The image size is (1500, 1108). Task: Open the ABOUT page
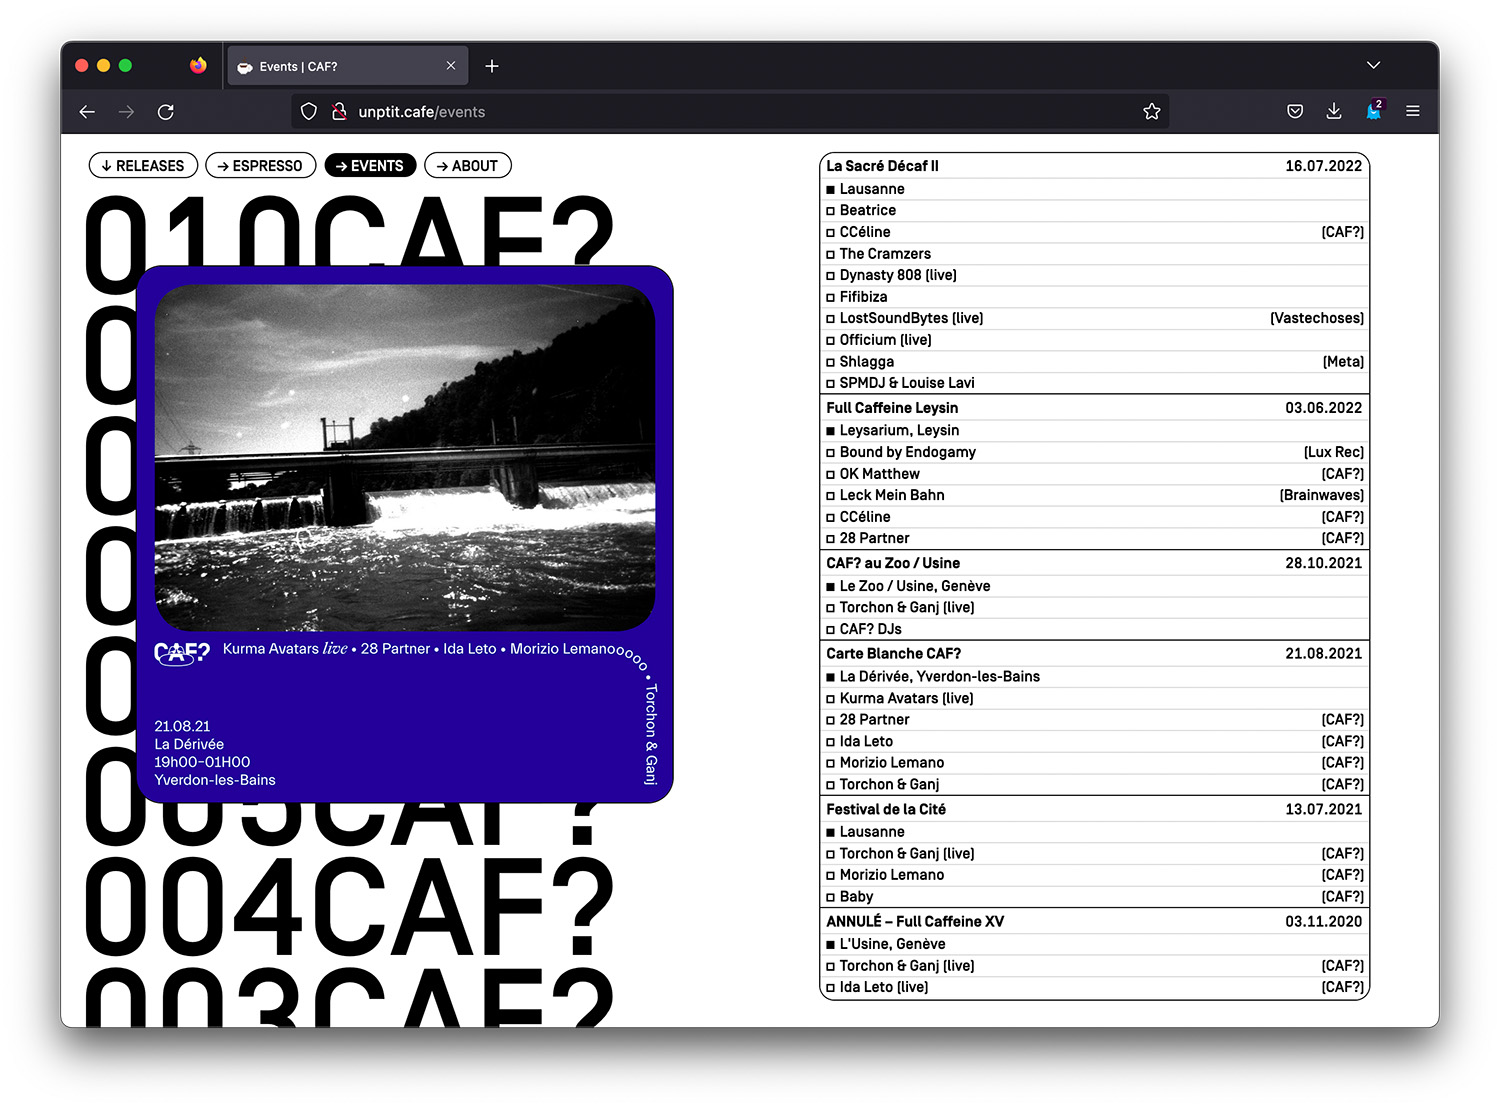tap(467, 166)
